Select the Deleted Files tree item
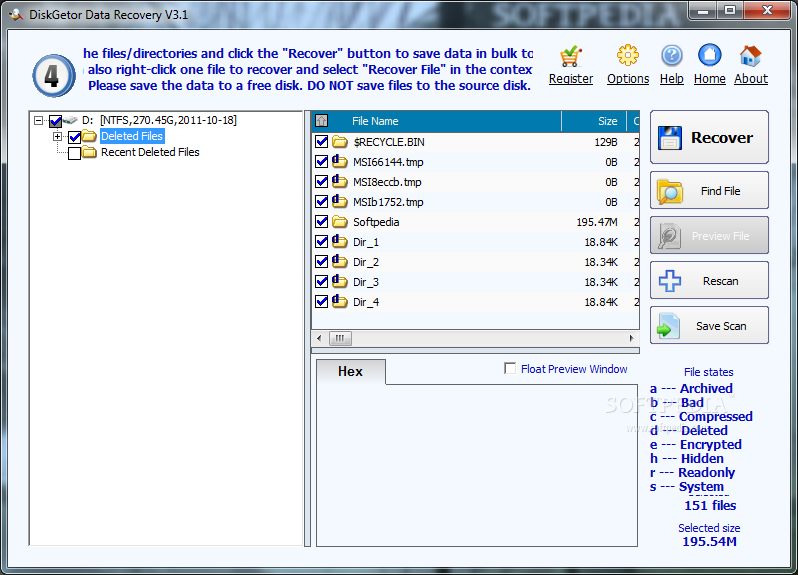The image size is (798, 575). click(132, 136)
